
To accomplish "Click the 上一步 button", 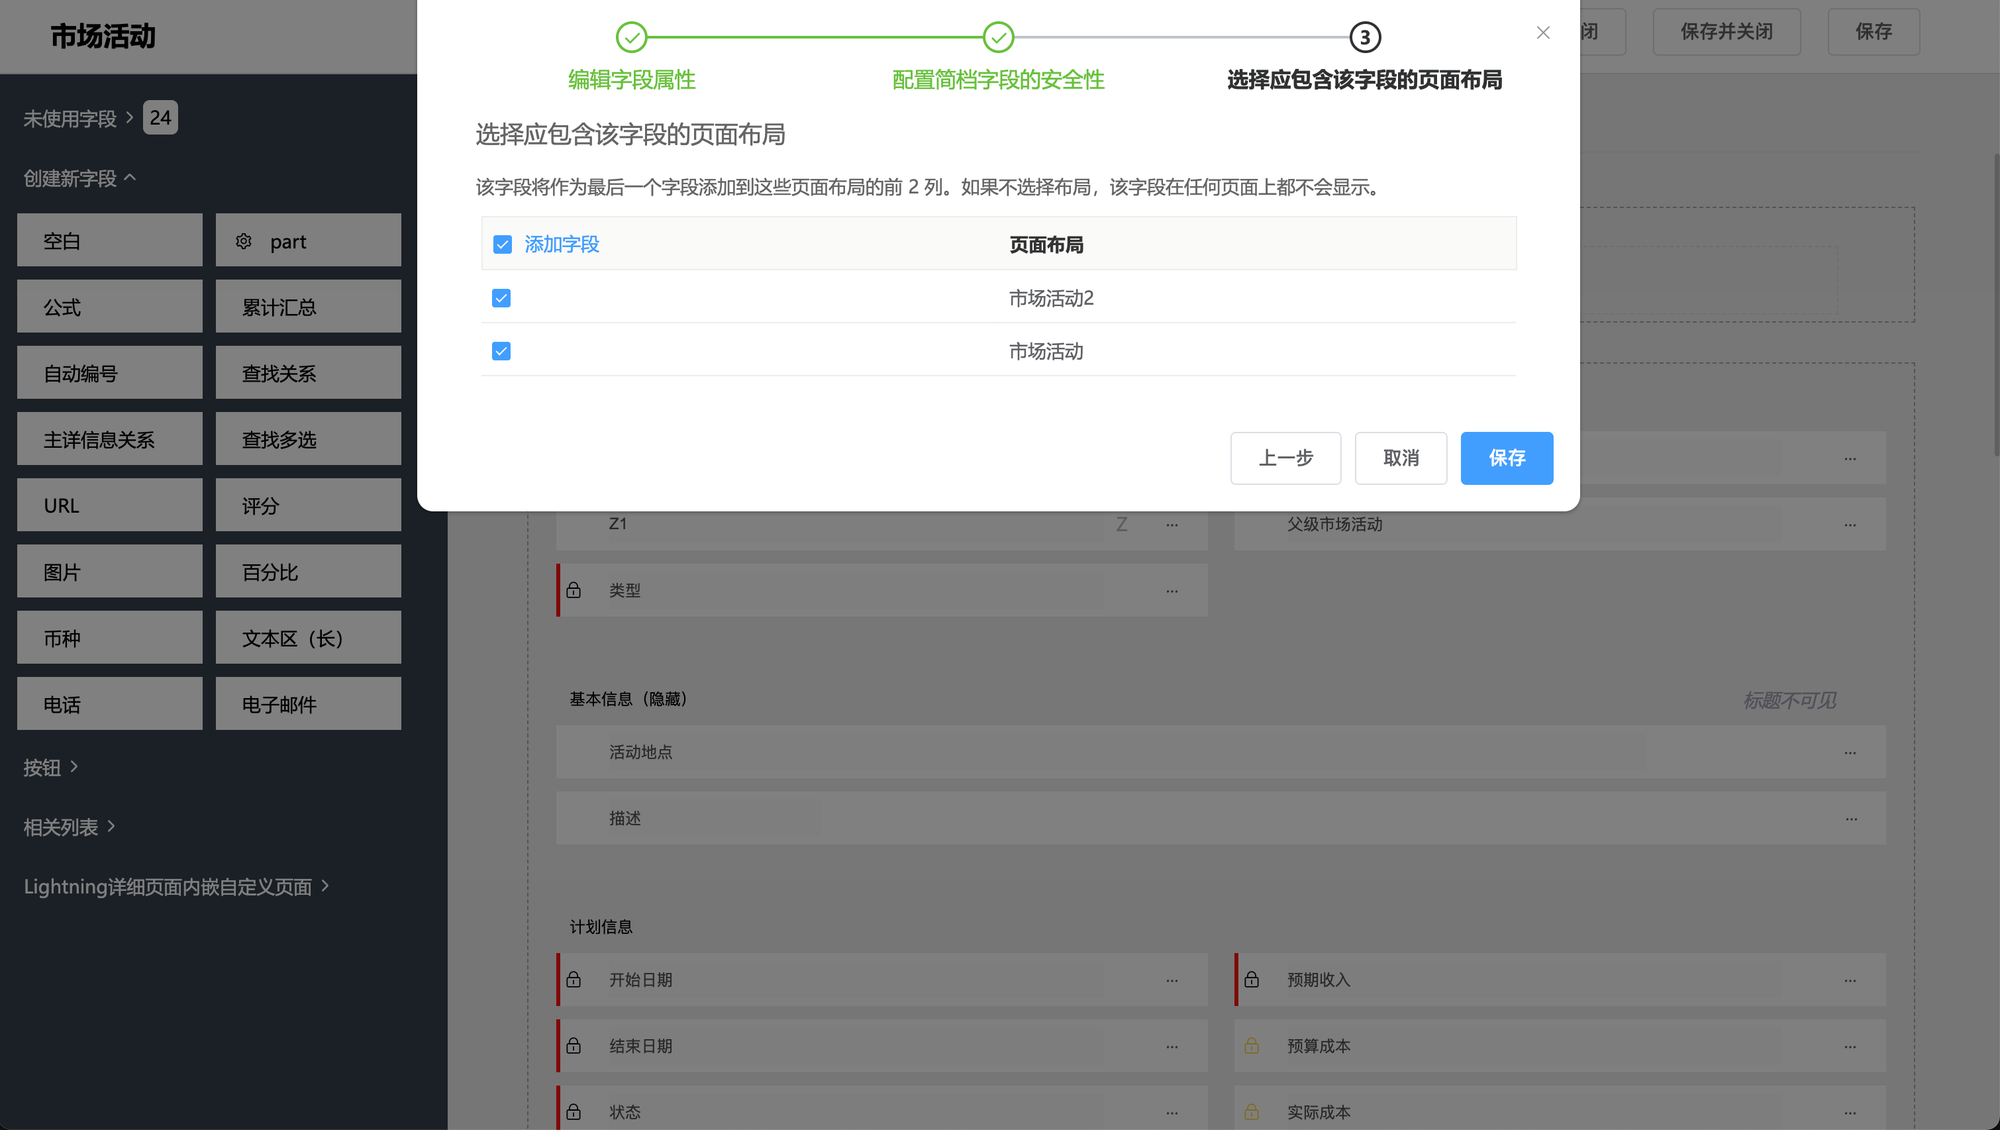I will coord(1285,458).
